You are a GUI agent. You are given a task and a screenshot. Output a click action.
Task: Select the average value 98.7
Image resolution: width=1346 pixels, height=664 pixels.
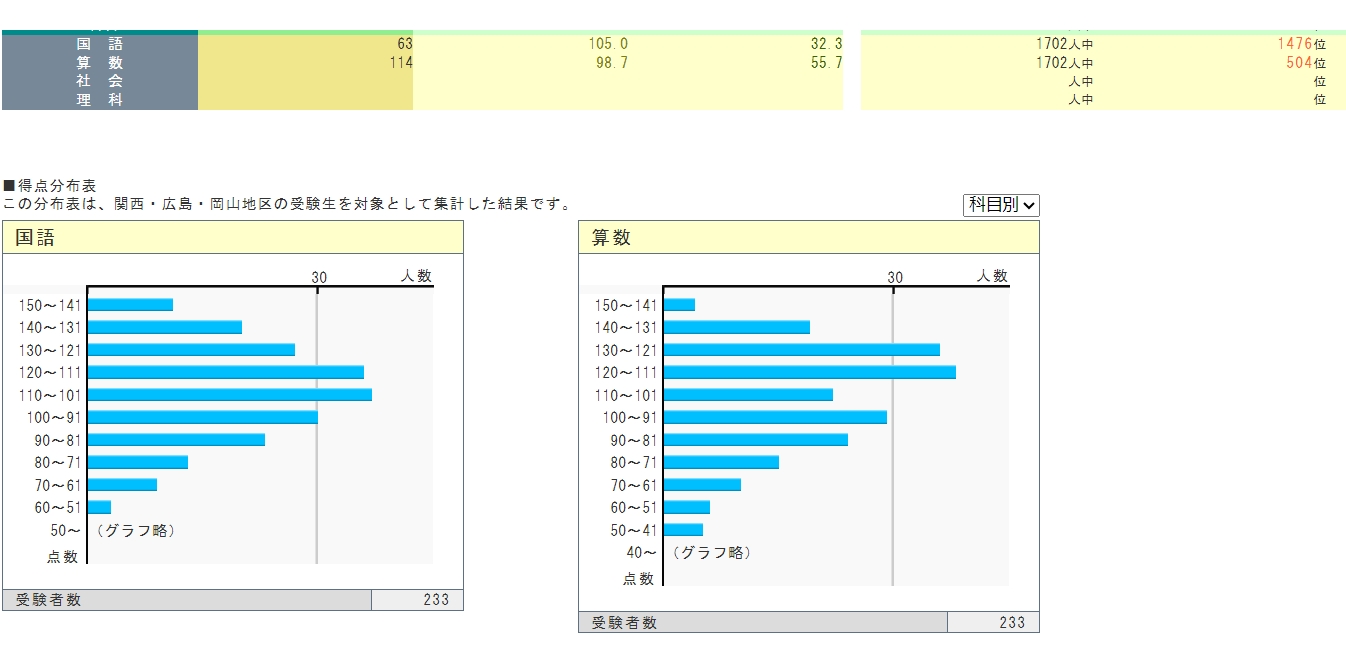coord(611,63)
